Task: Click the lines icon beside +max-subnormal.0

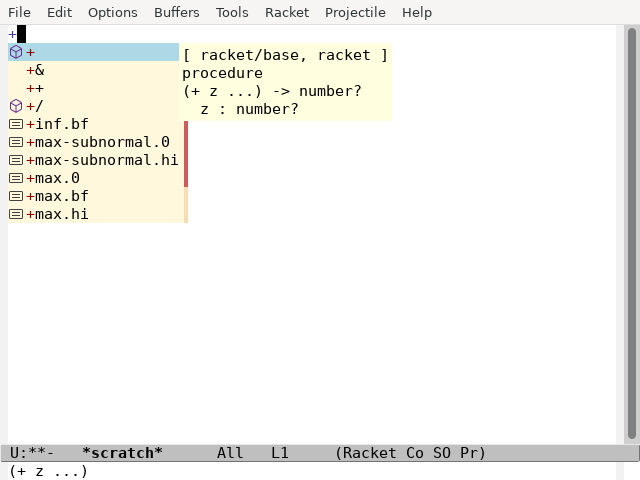Action: tap(16, 142)
